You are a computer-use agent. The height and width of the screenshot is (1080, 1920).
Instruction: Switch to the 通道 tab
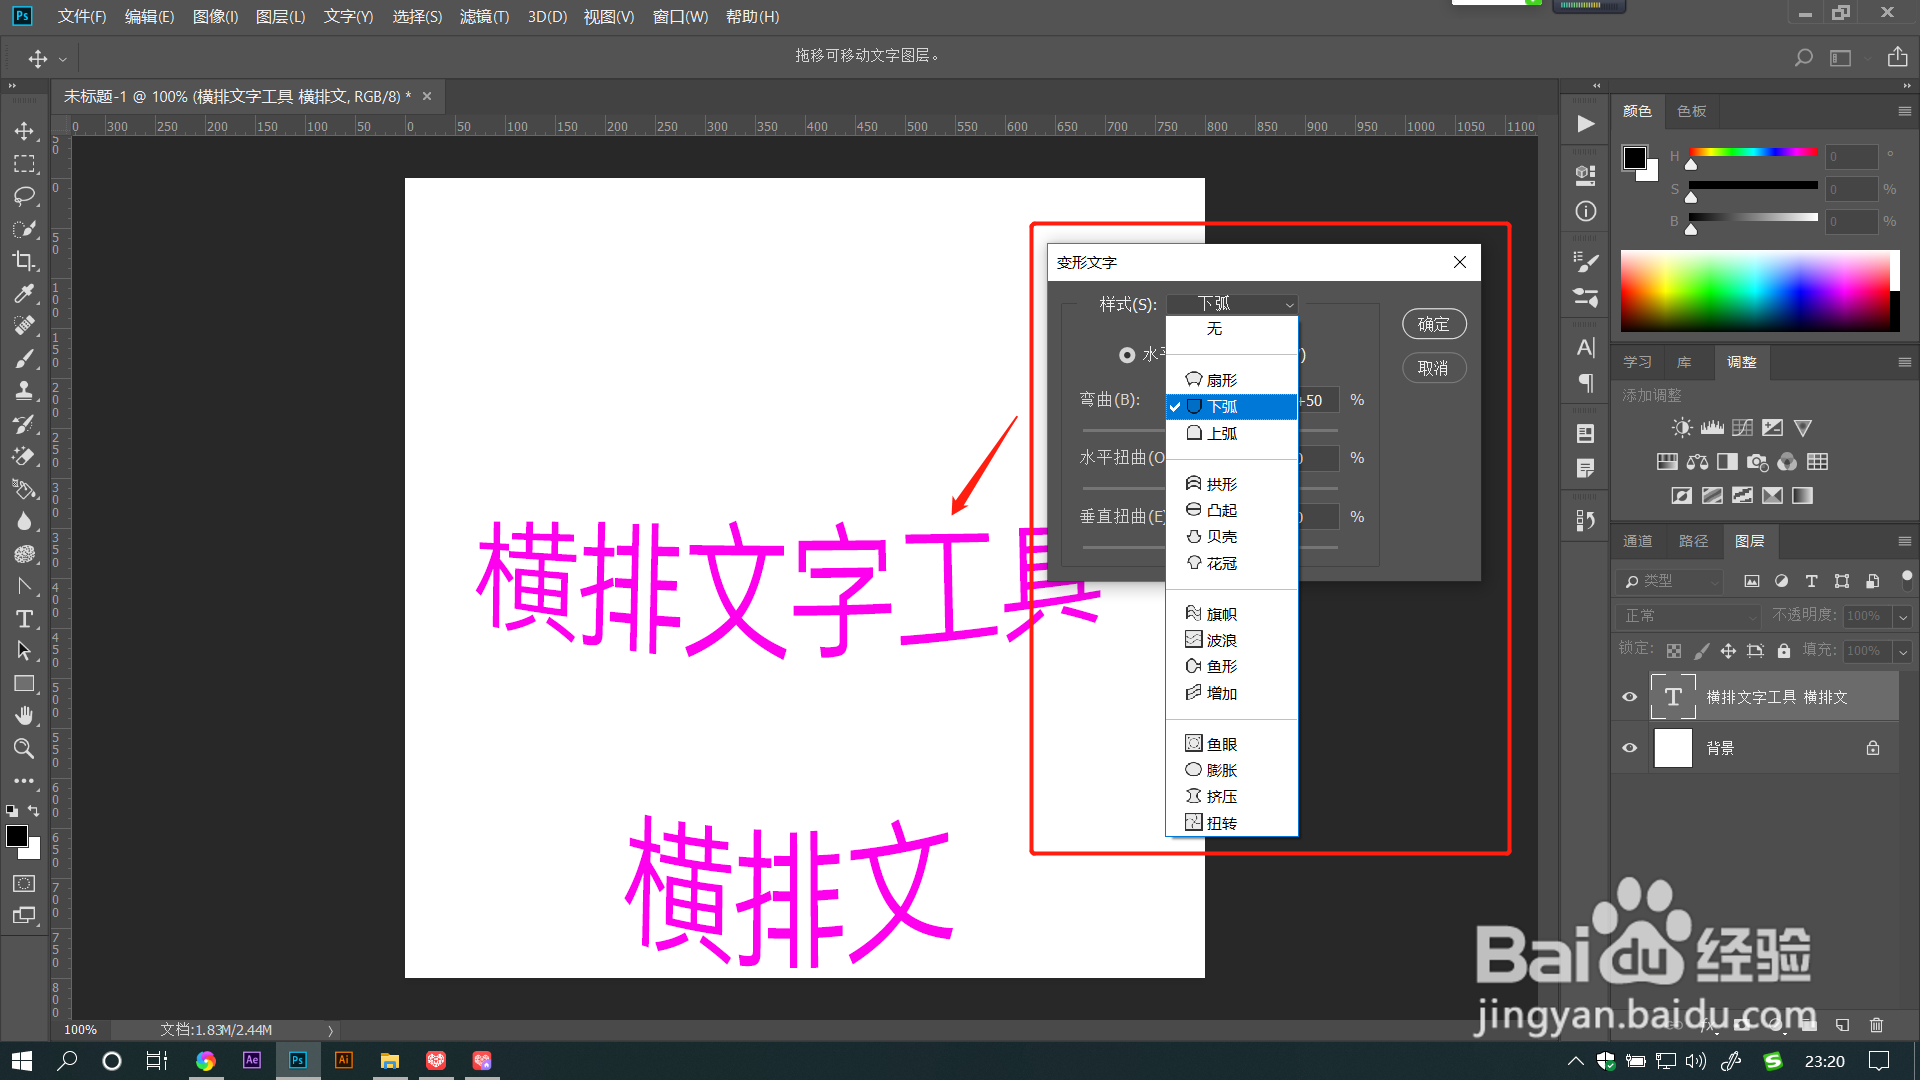tap(1637, 541)
